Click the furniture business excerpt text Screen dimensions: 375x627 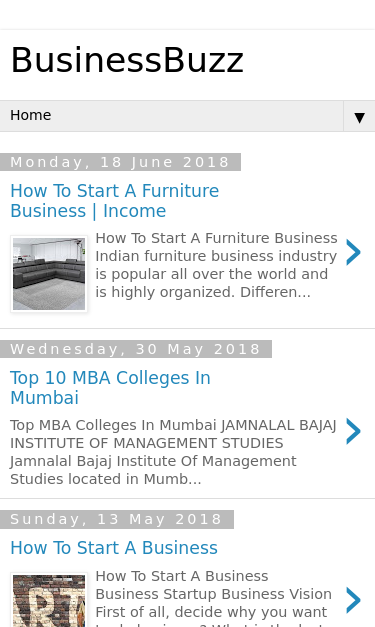(216, 265)
